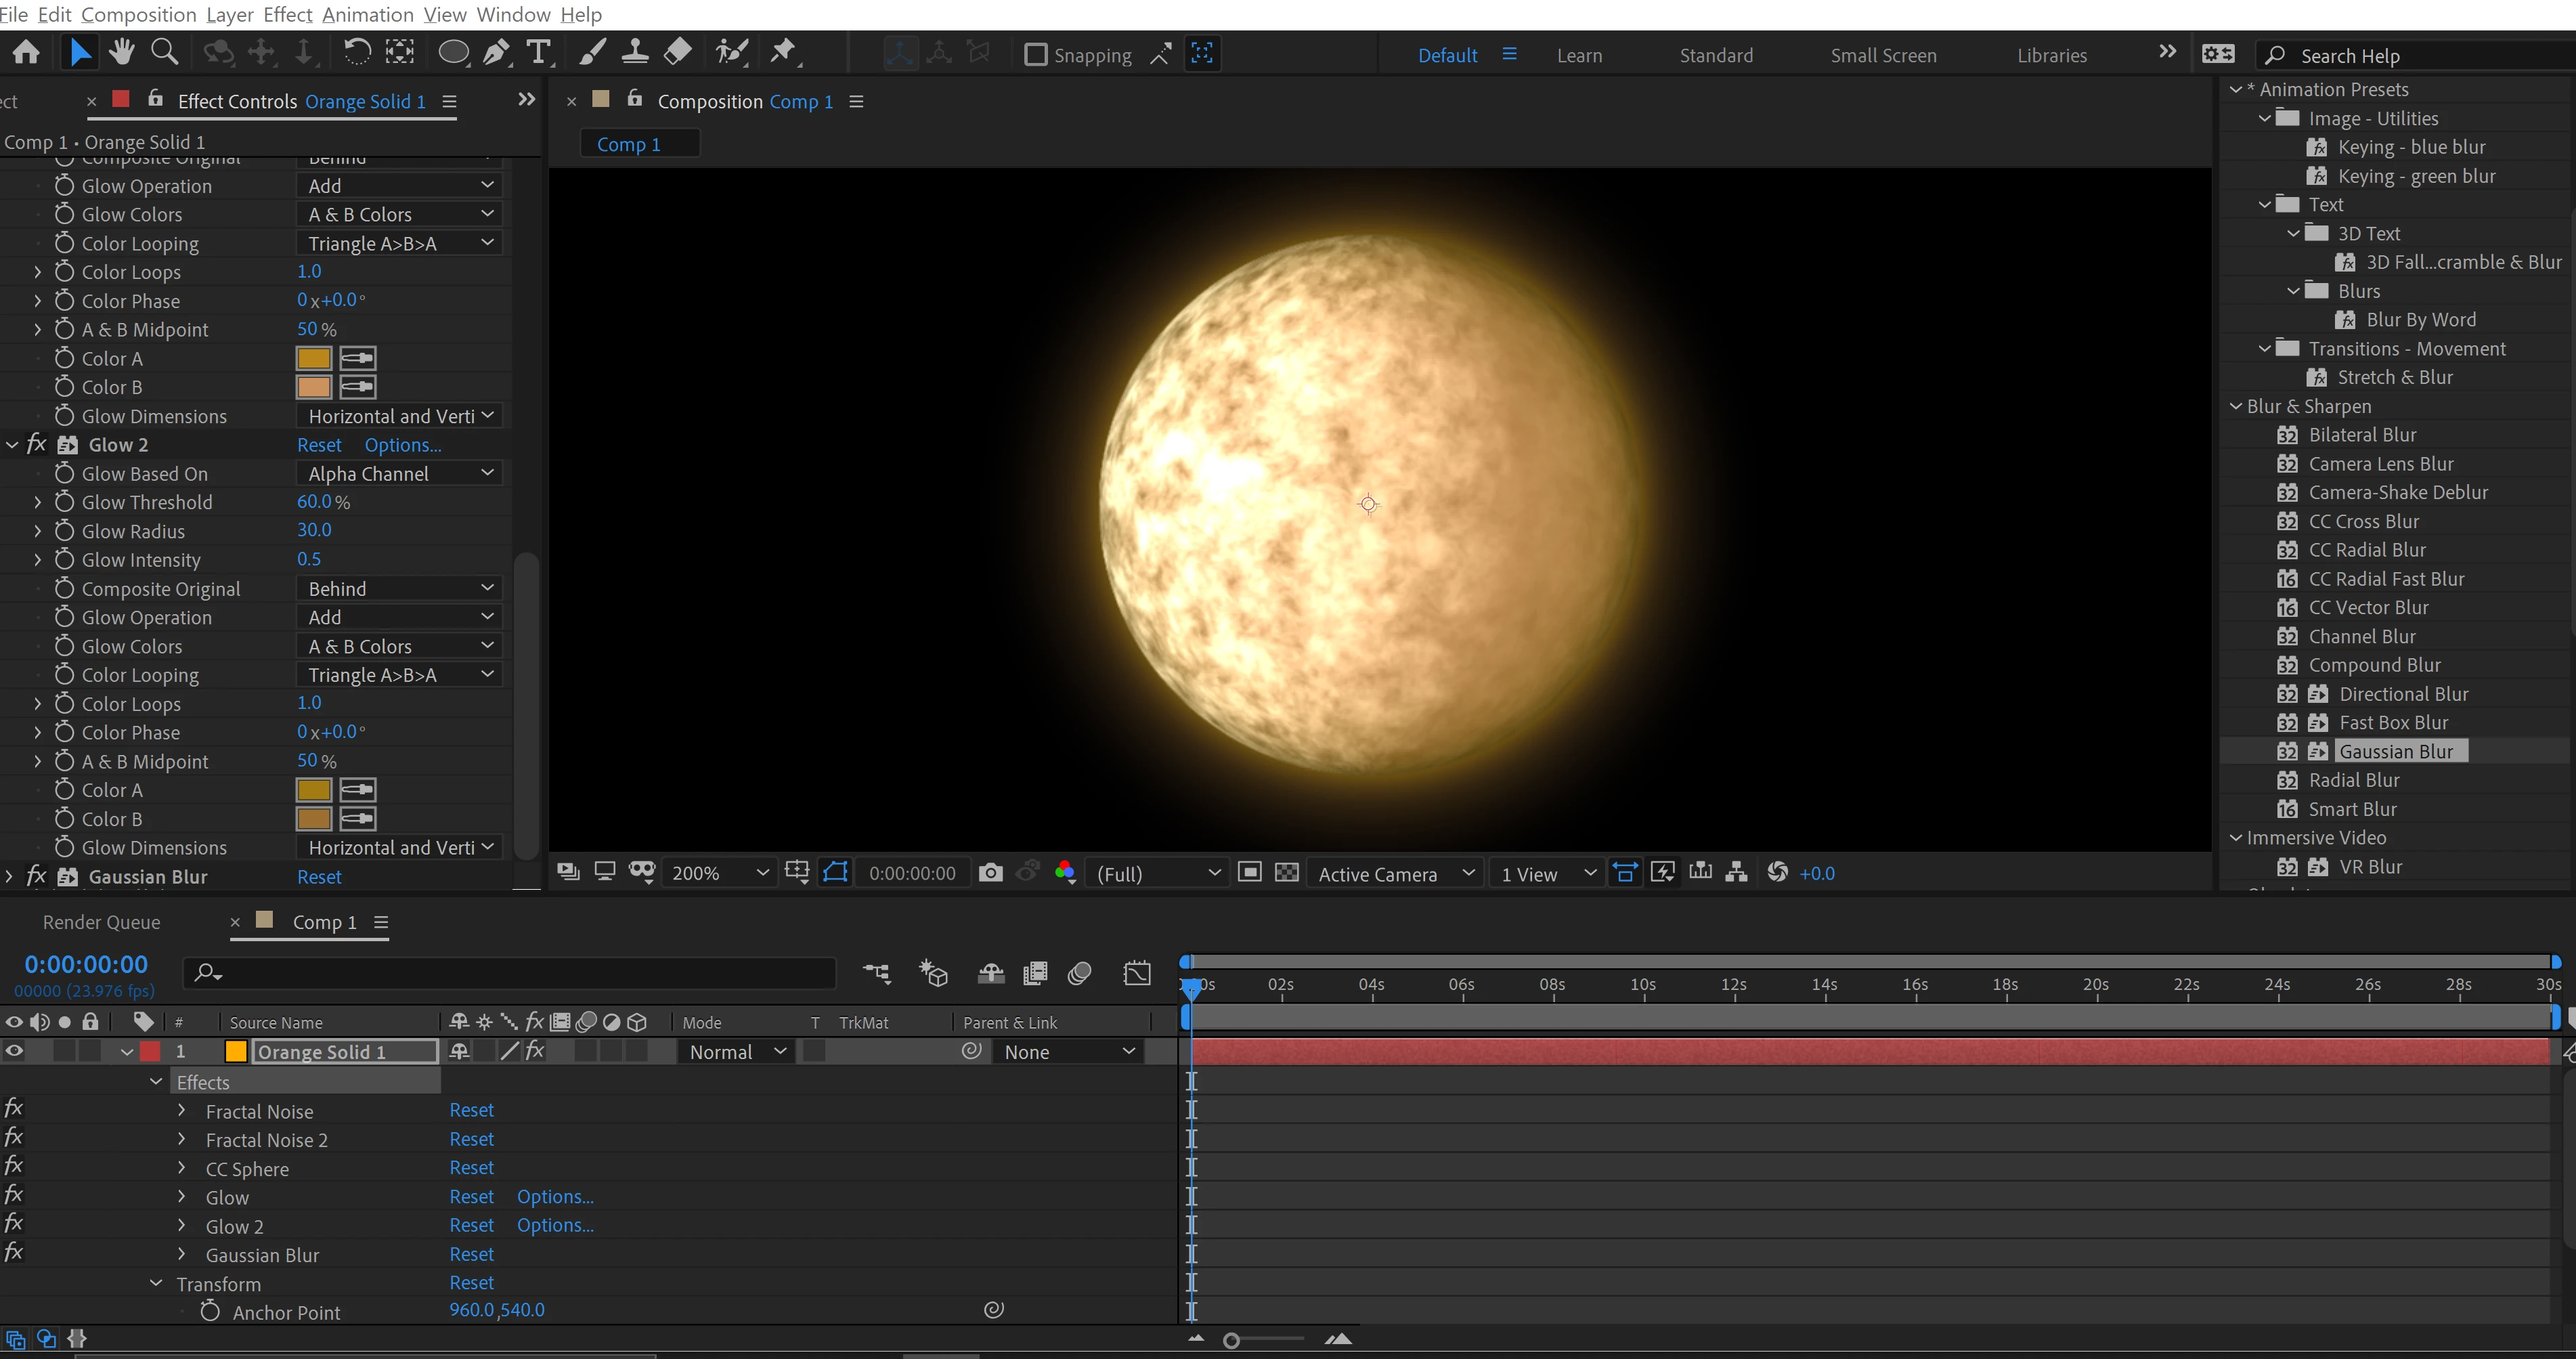Open Color A swatch under Glow 2
2576x1359 pixels.
click(314, 790)
